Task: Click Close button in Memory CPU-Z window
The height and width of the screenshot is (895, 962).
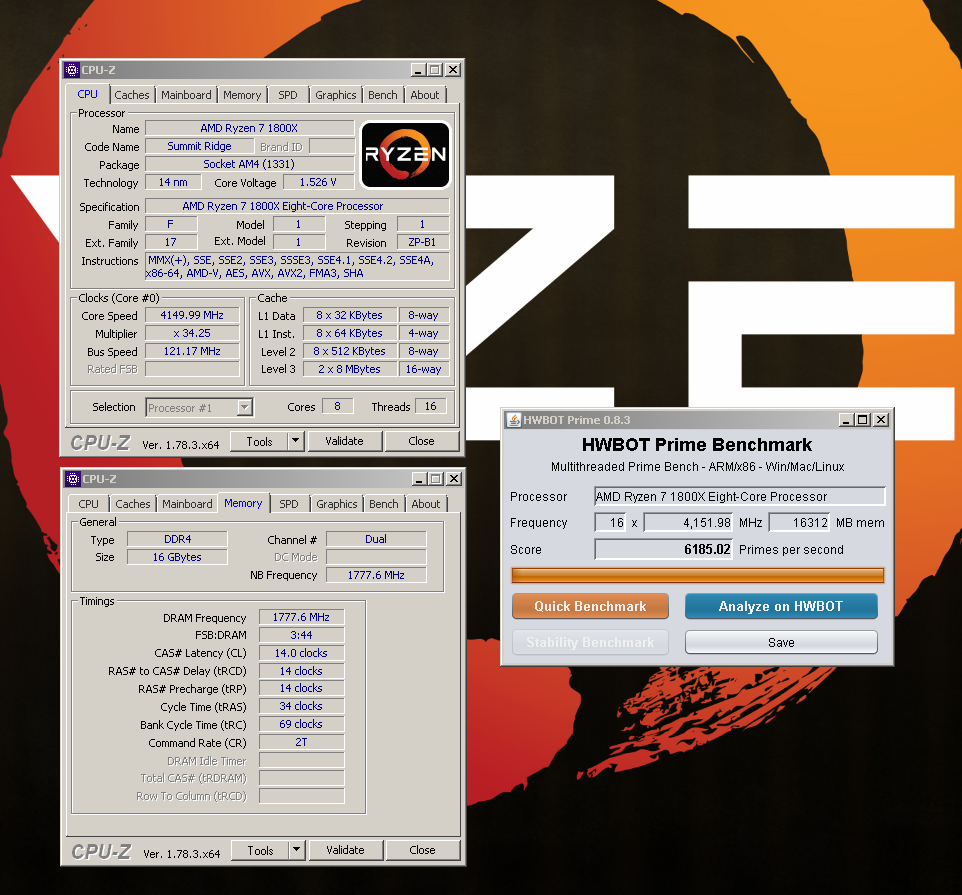Action: (x=423, y=850)
